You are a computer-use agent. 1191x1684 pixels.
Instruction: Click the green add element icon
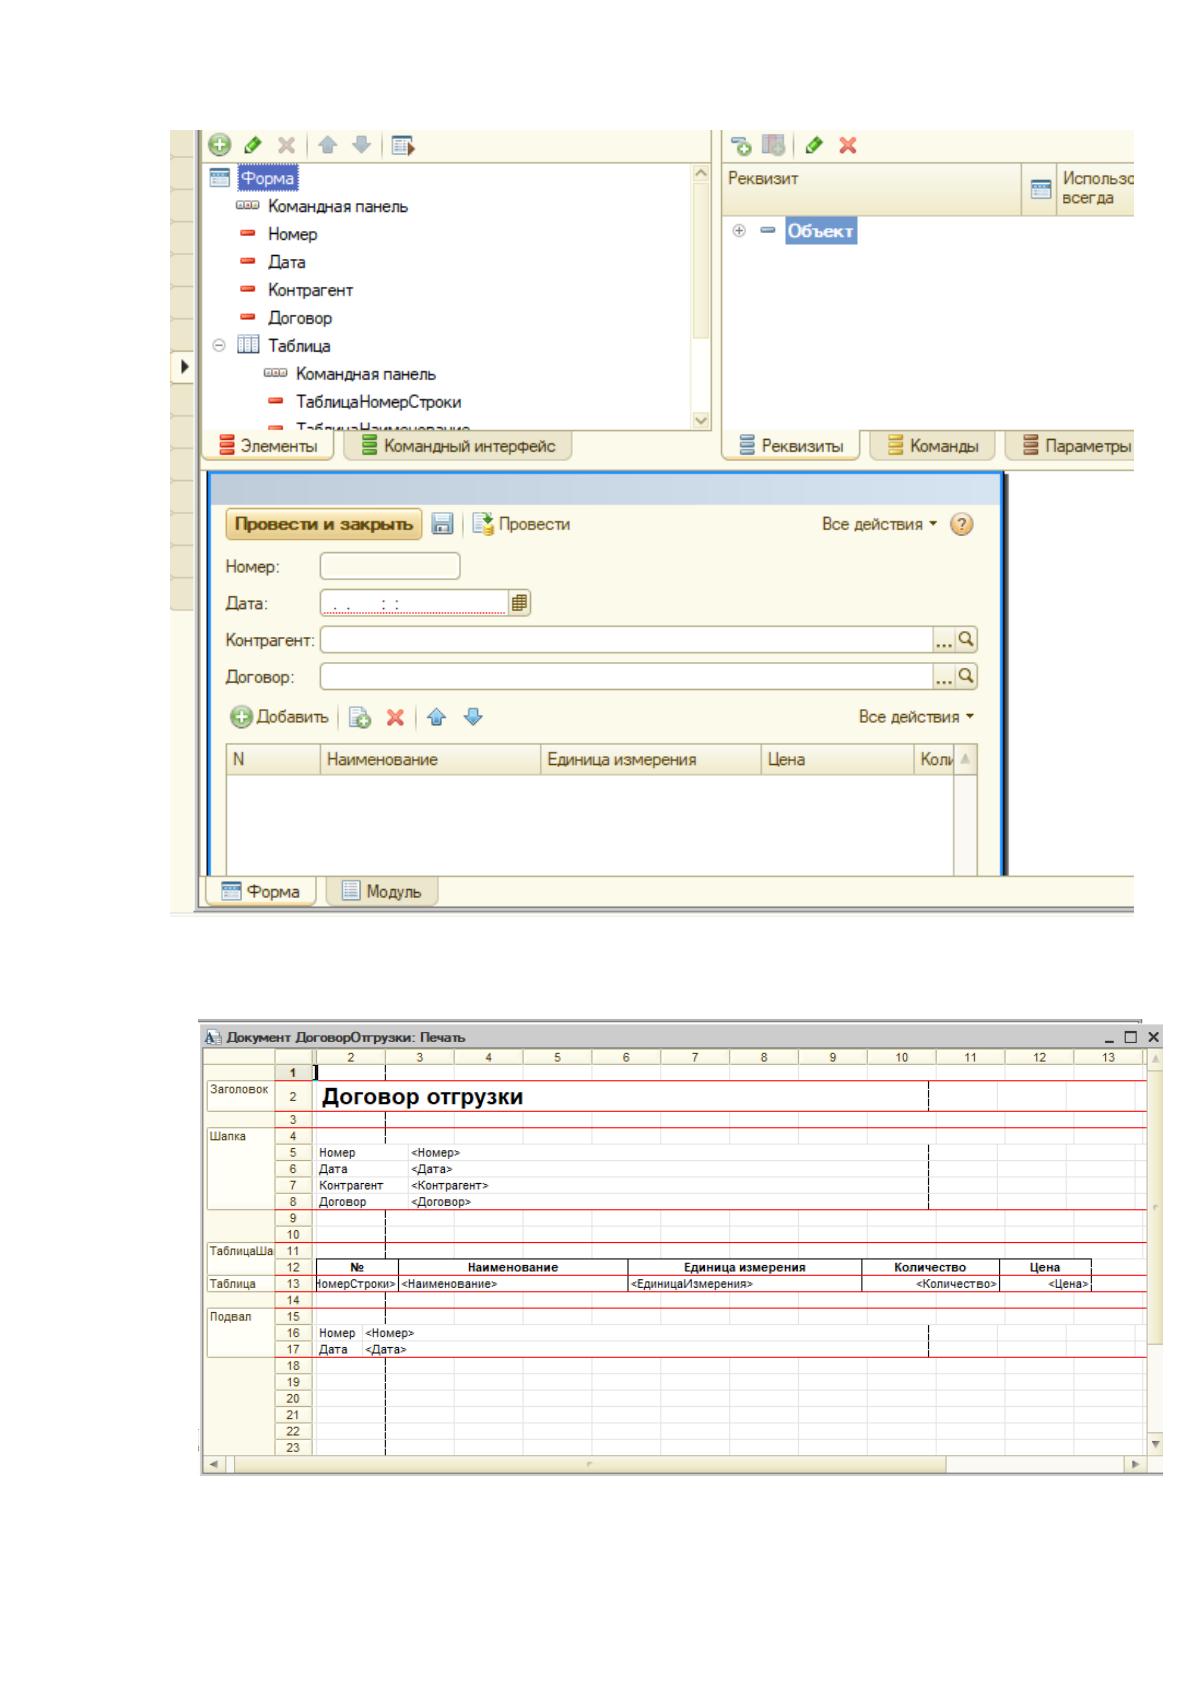[219, 145]
